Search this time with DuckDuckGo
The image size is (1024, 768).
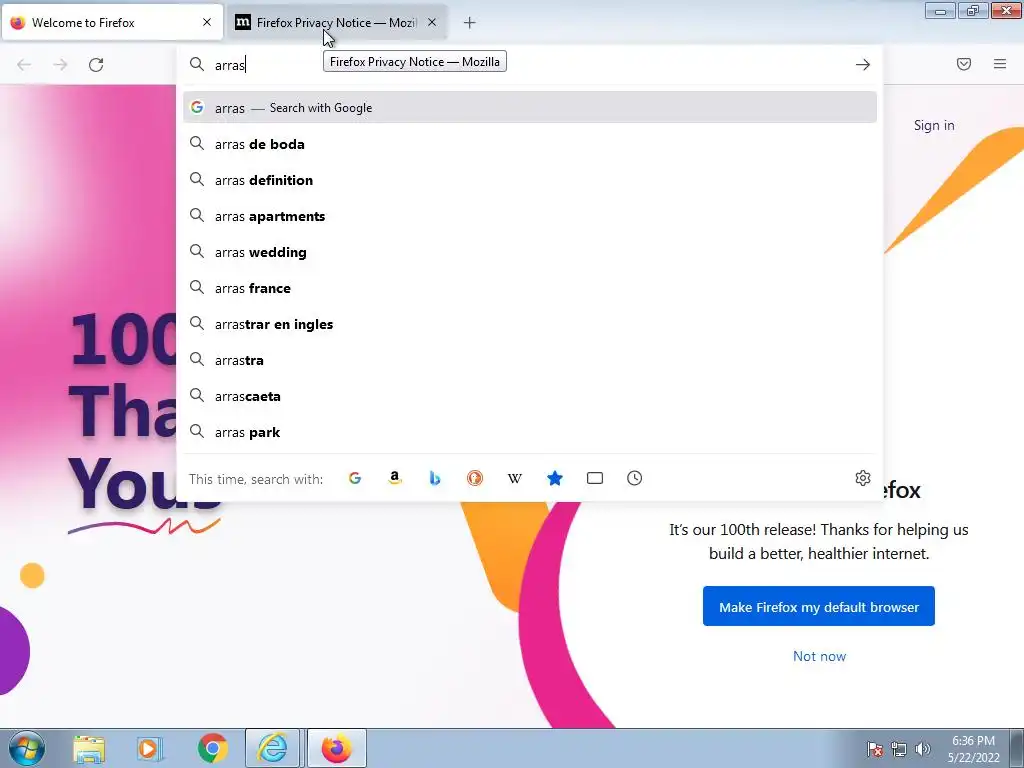pos(475,478)
